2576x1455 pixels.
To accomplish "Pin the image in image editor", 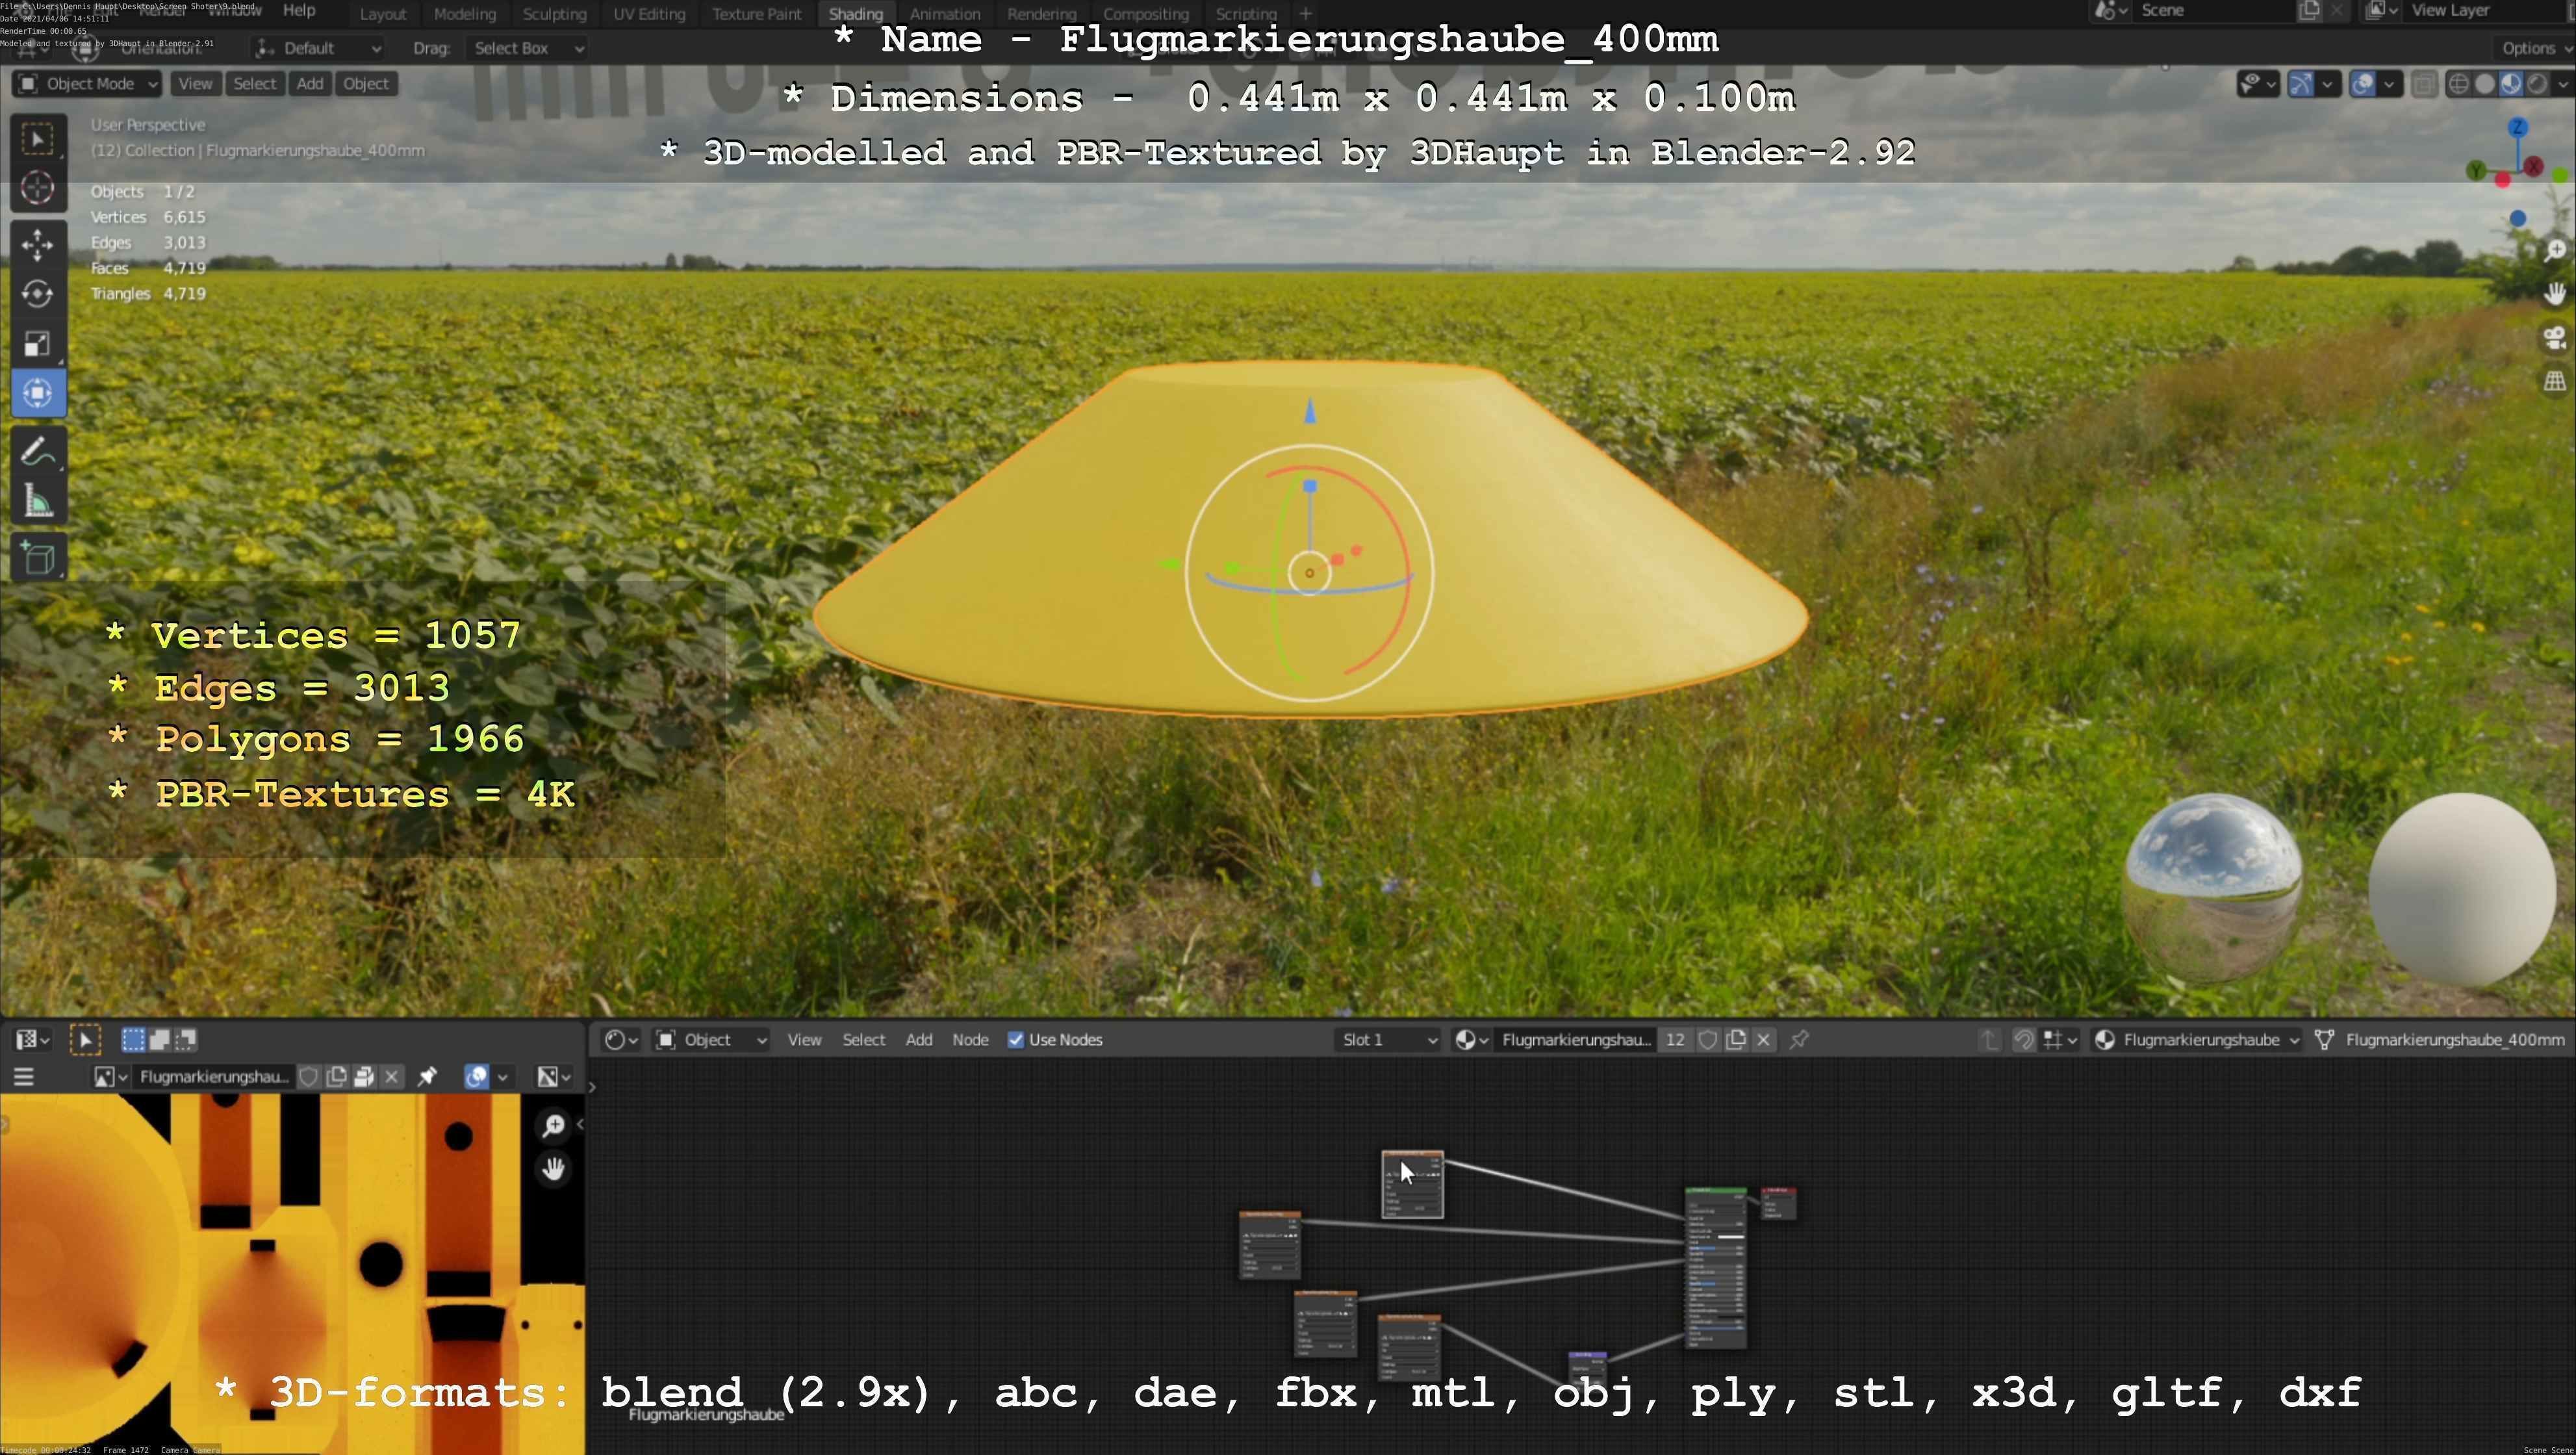I will (x=427, y=1077).
